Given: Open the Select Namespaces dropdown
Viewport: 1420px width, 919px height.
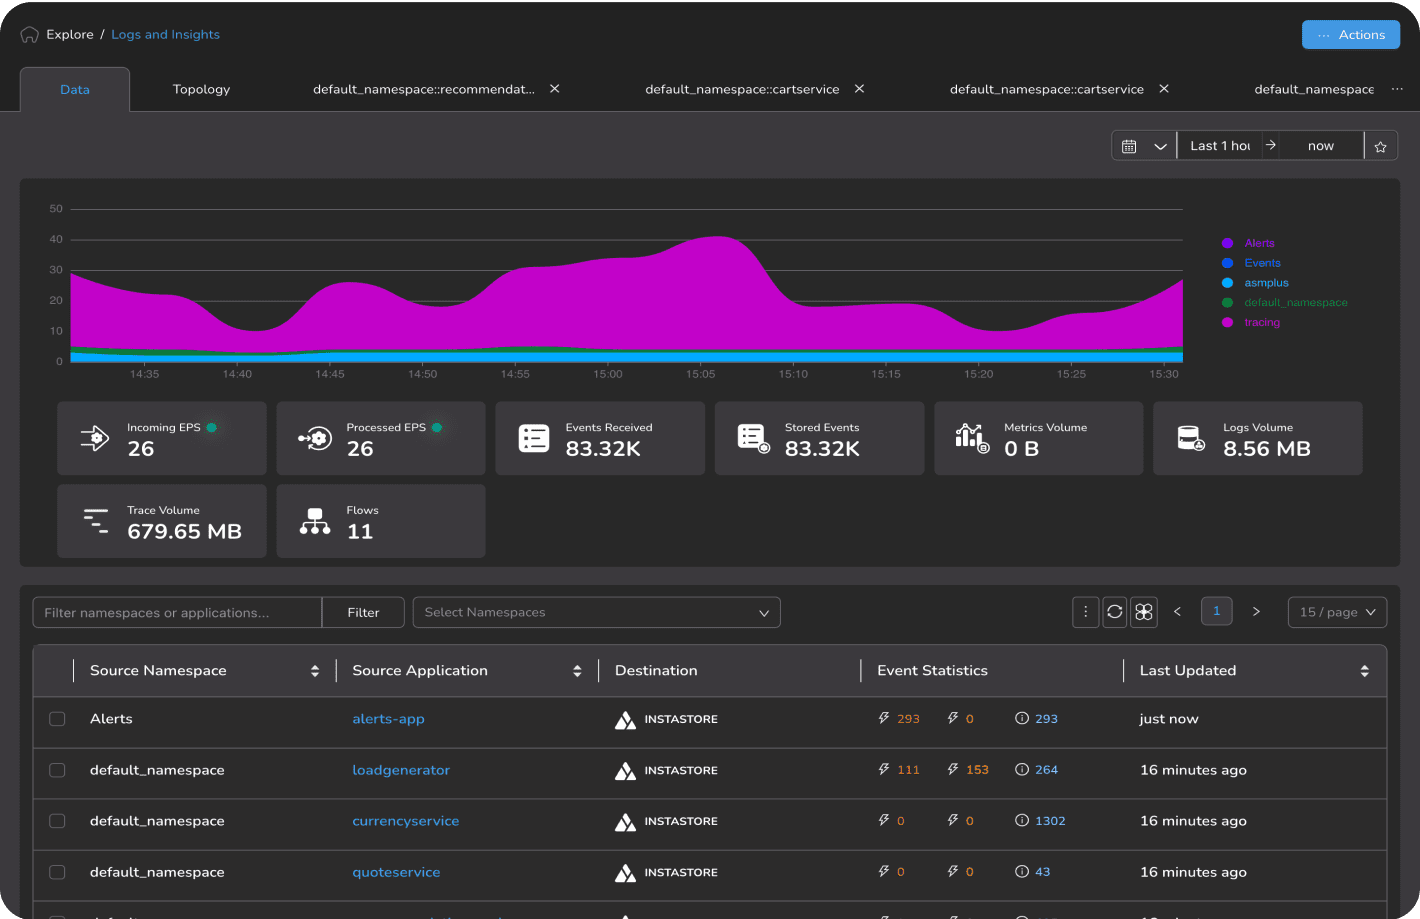Looking at the screenshot, I should click(x=596, y=613).
